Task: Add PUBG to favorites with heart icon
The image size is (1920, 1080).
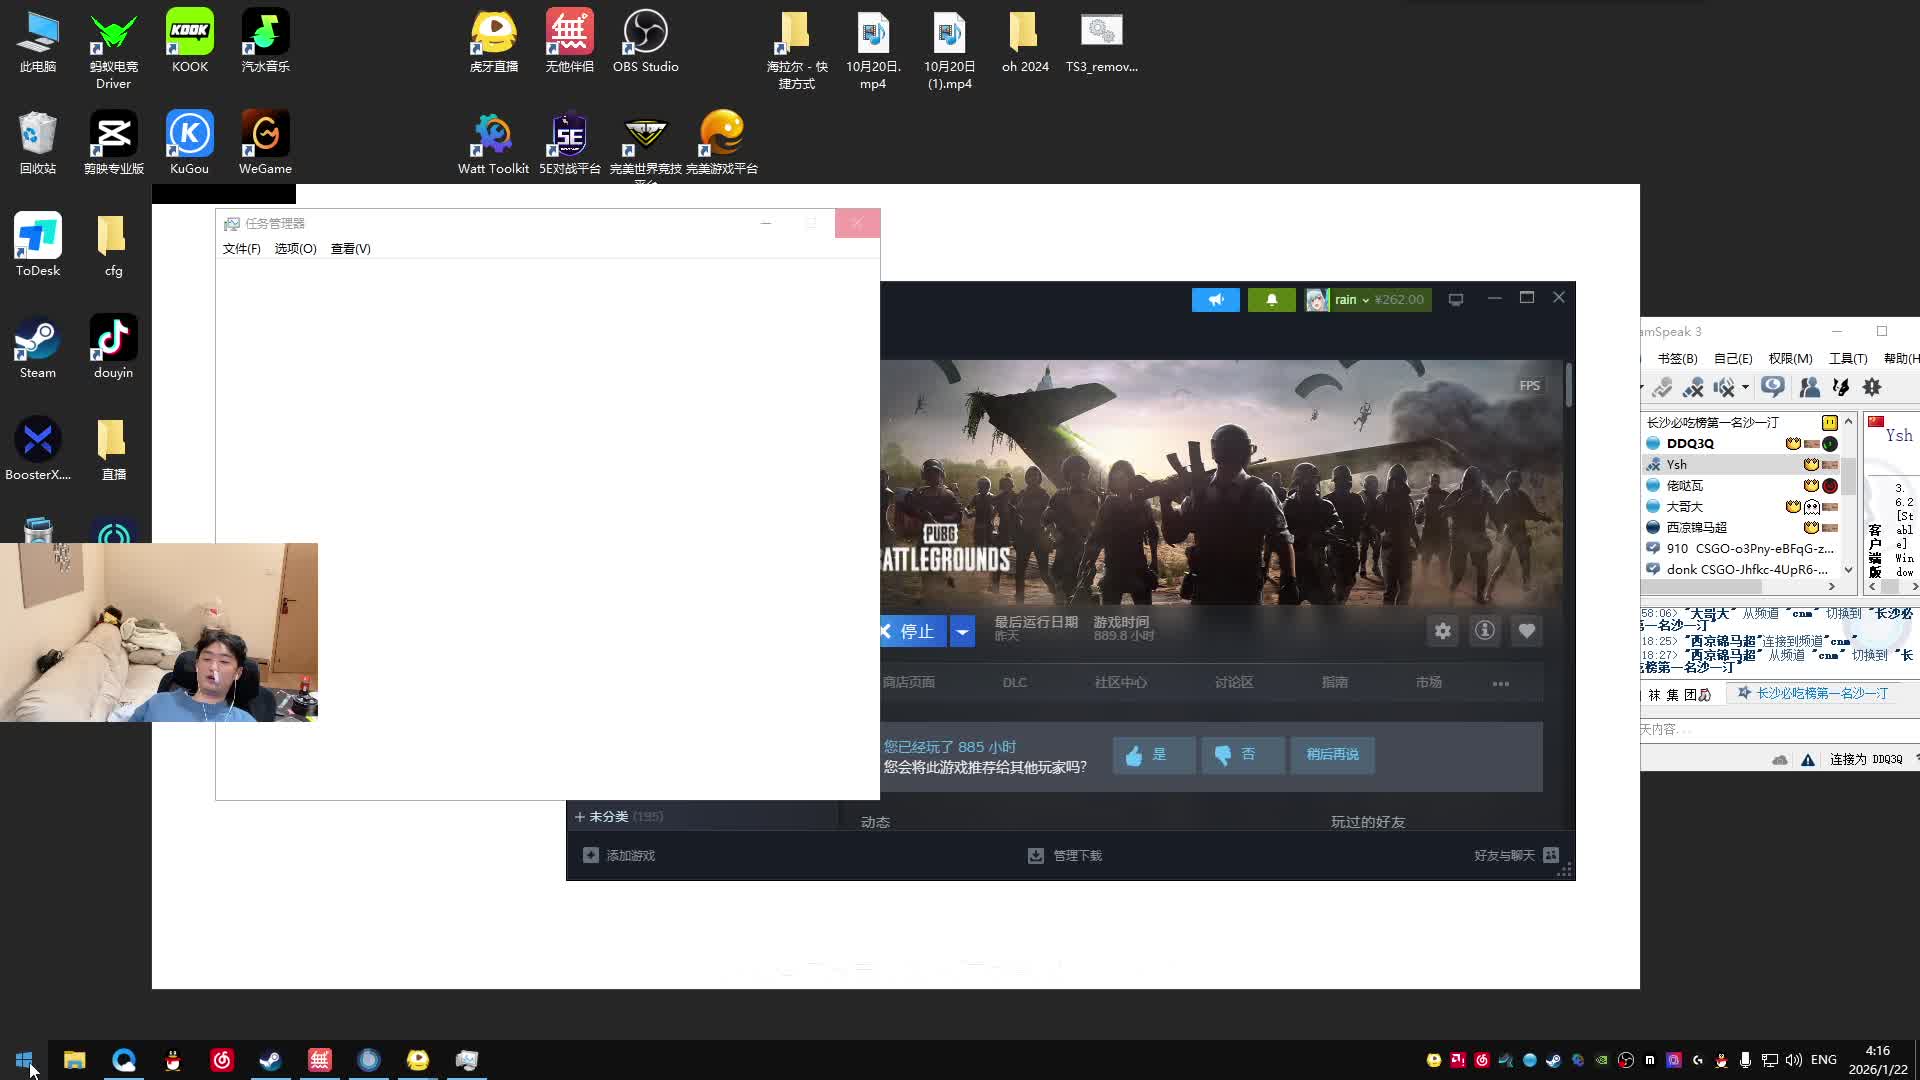Action: click(x=1526, y=631)
